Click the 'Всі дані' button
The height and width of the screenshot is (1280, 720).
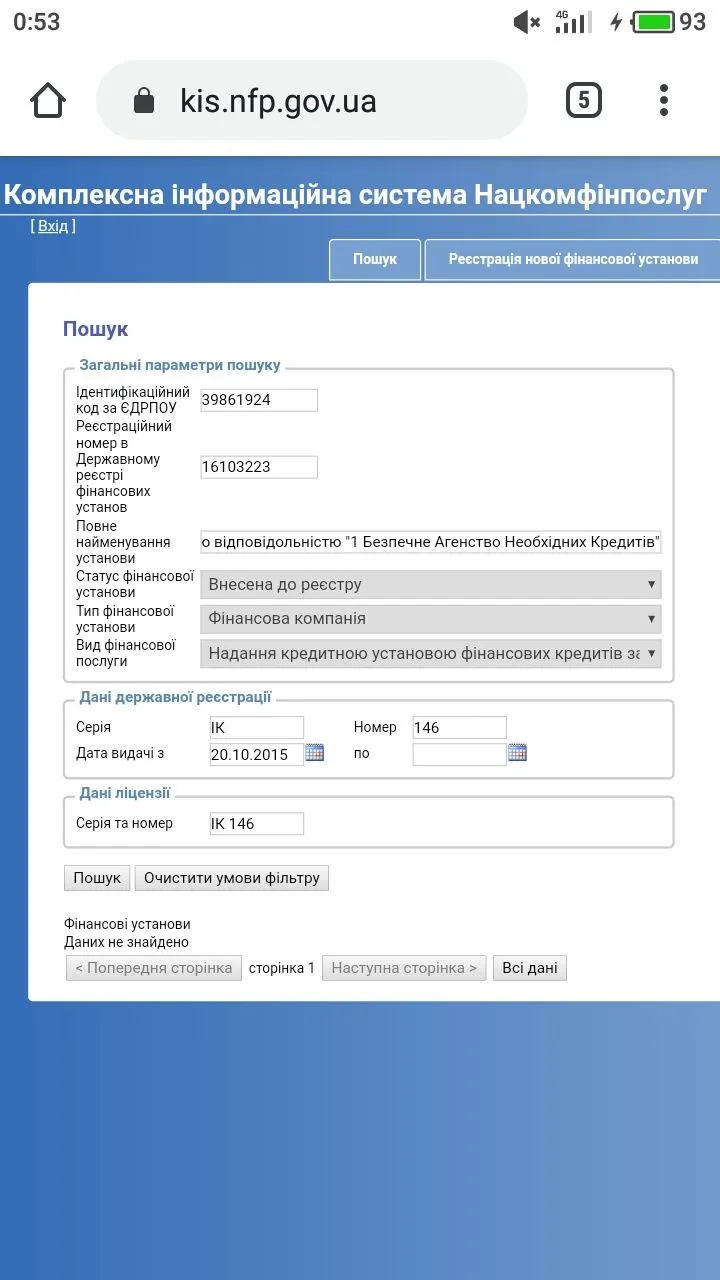[x=529, y=968]
